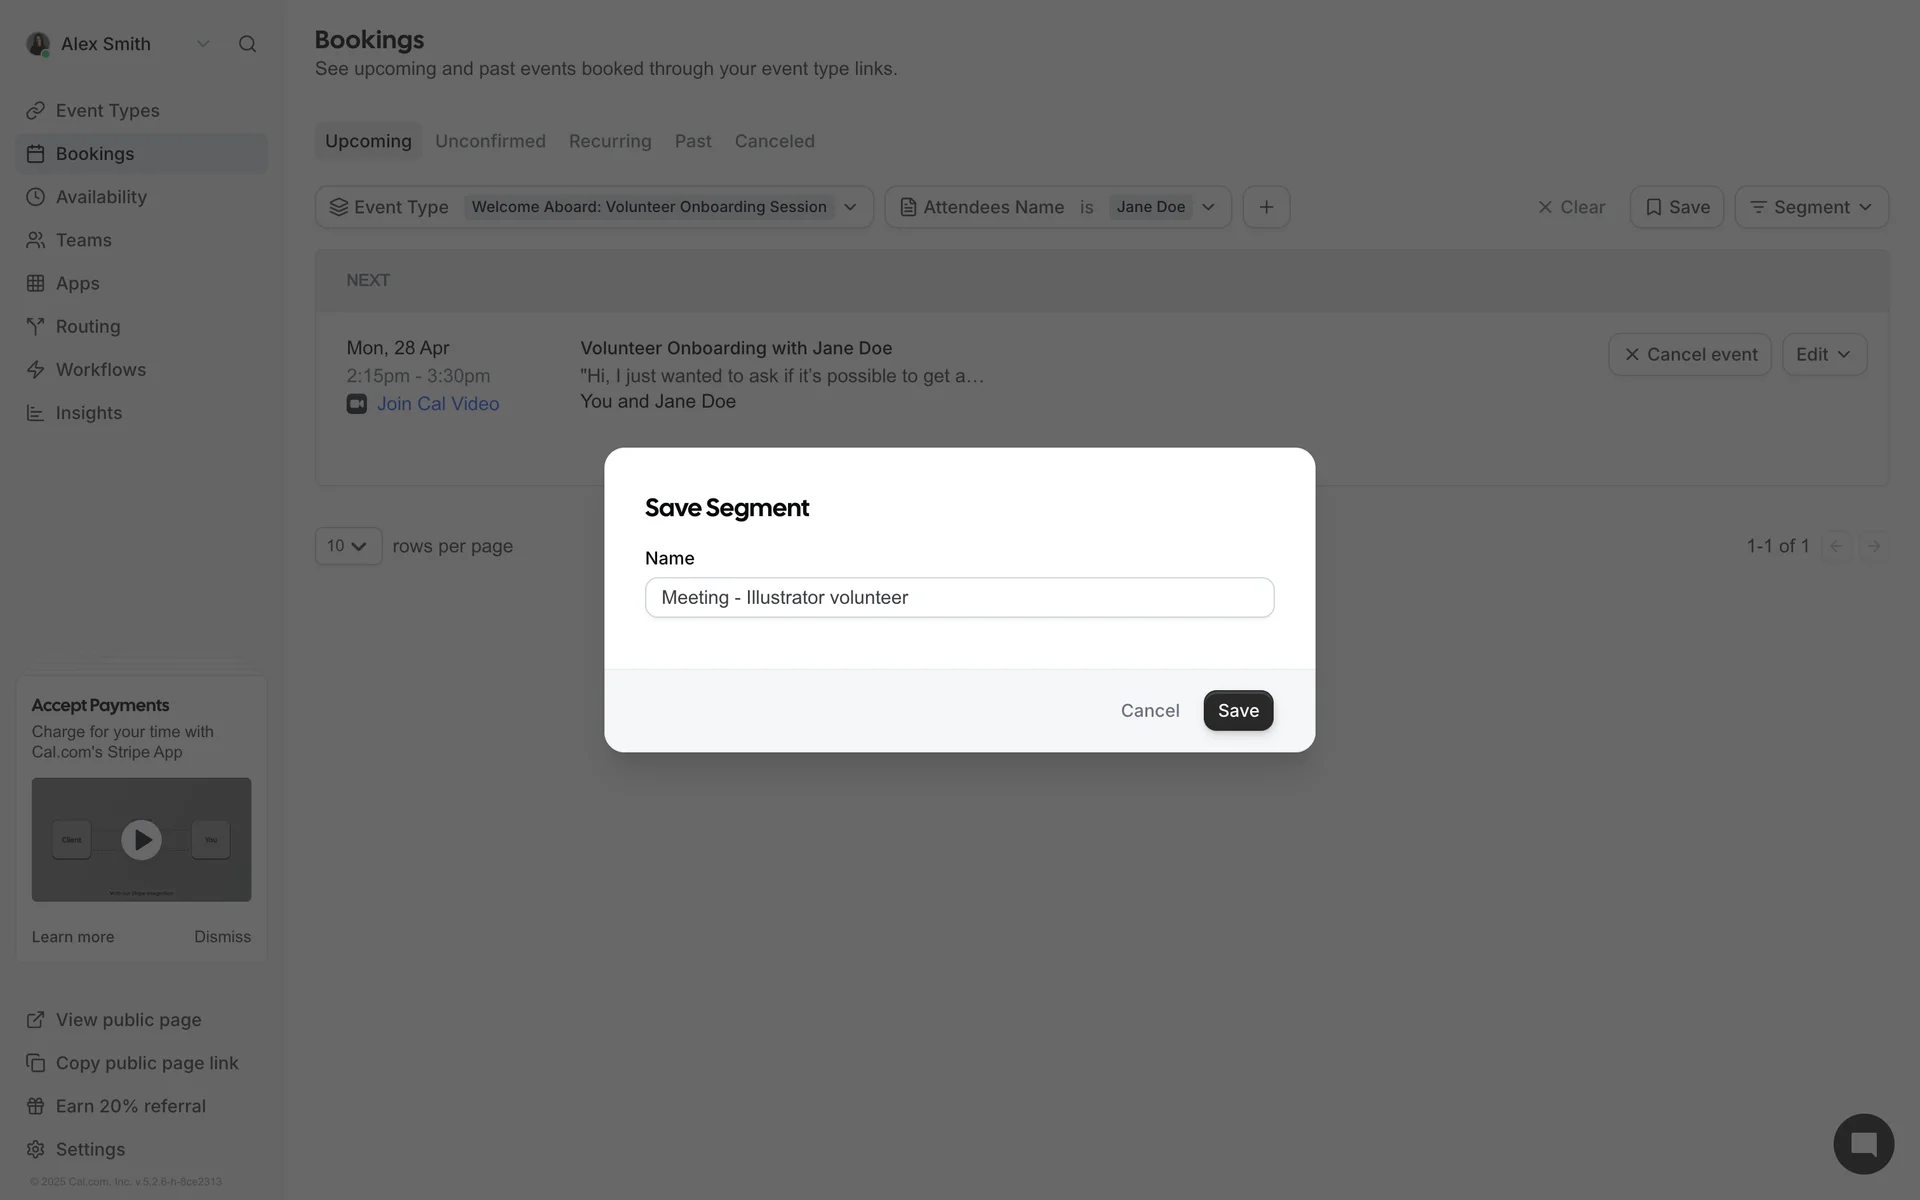The width and height of the screenshot is (1920, 1200).
Task: Open the chat support bubble icon
Action: click(x=1863, y=1144)
